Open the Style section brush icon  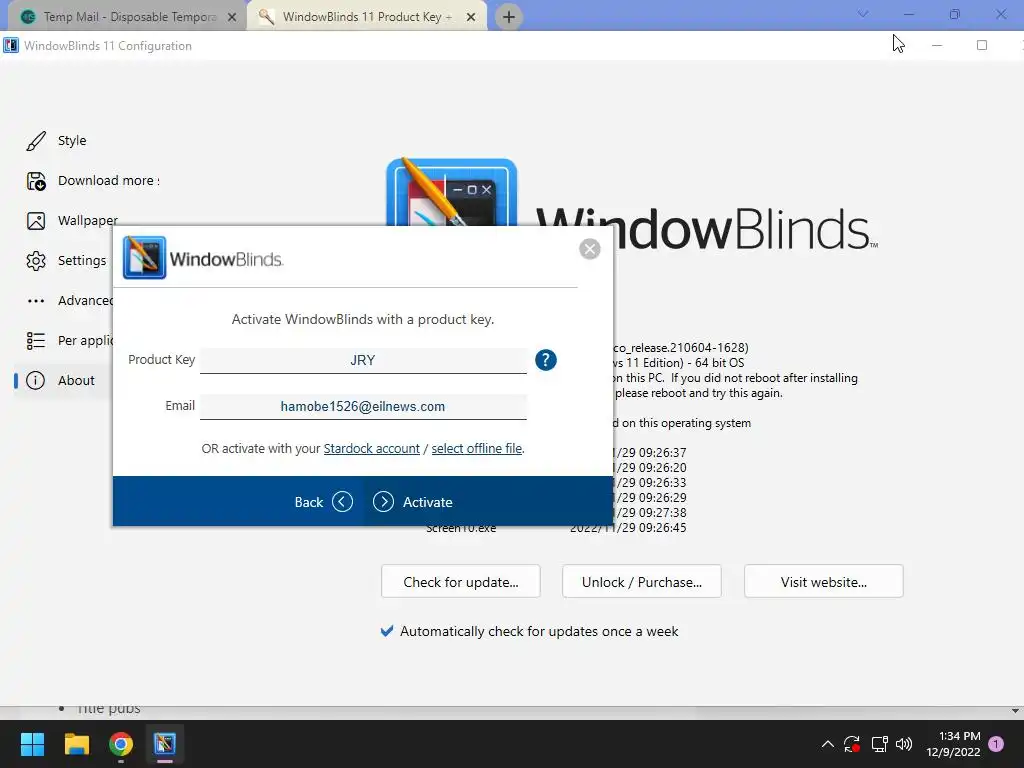click(x=36, y=140)
